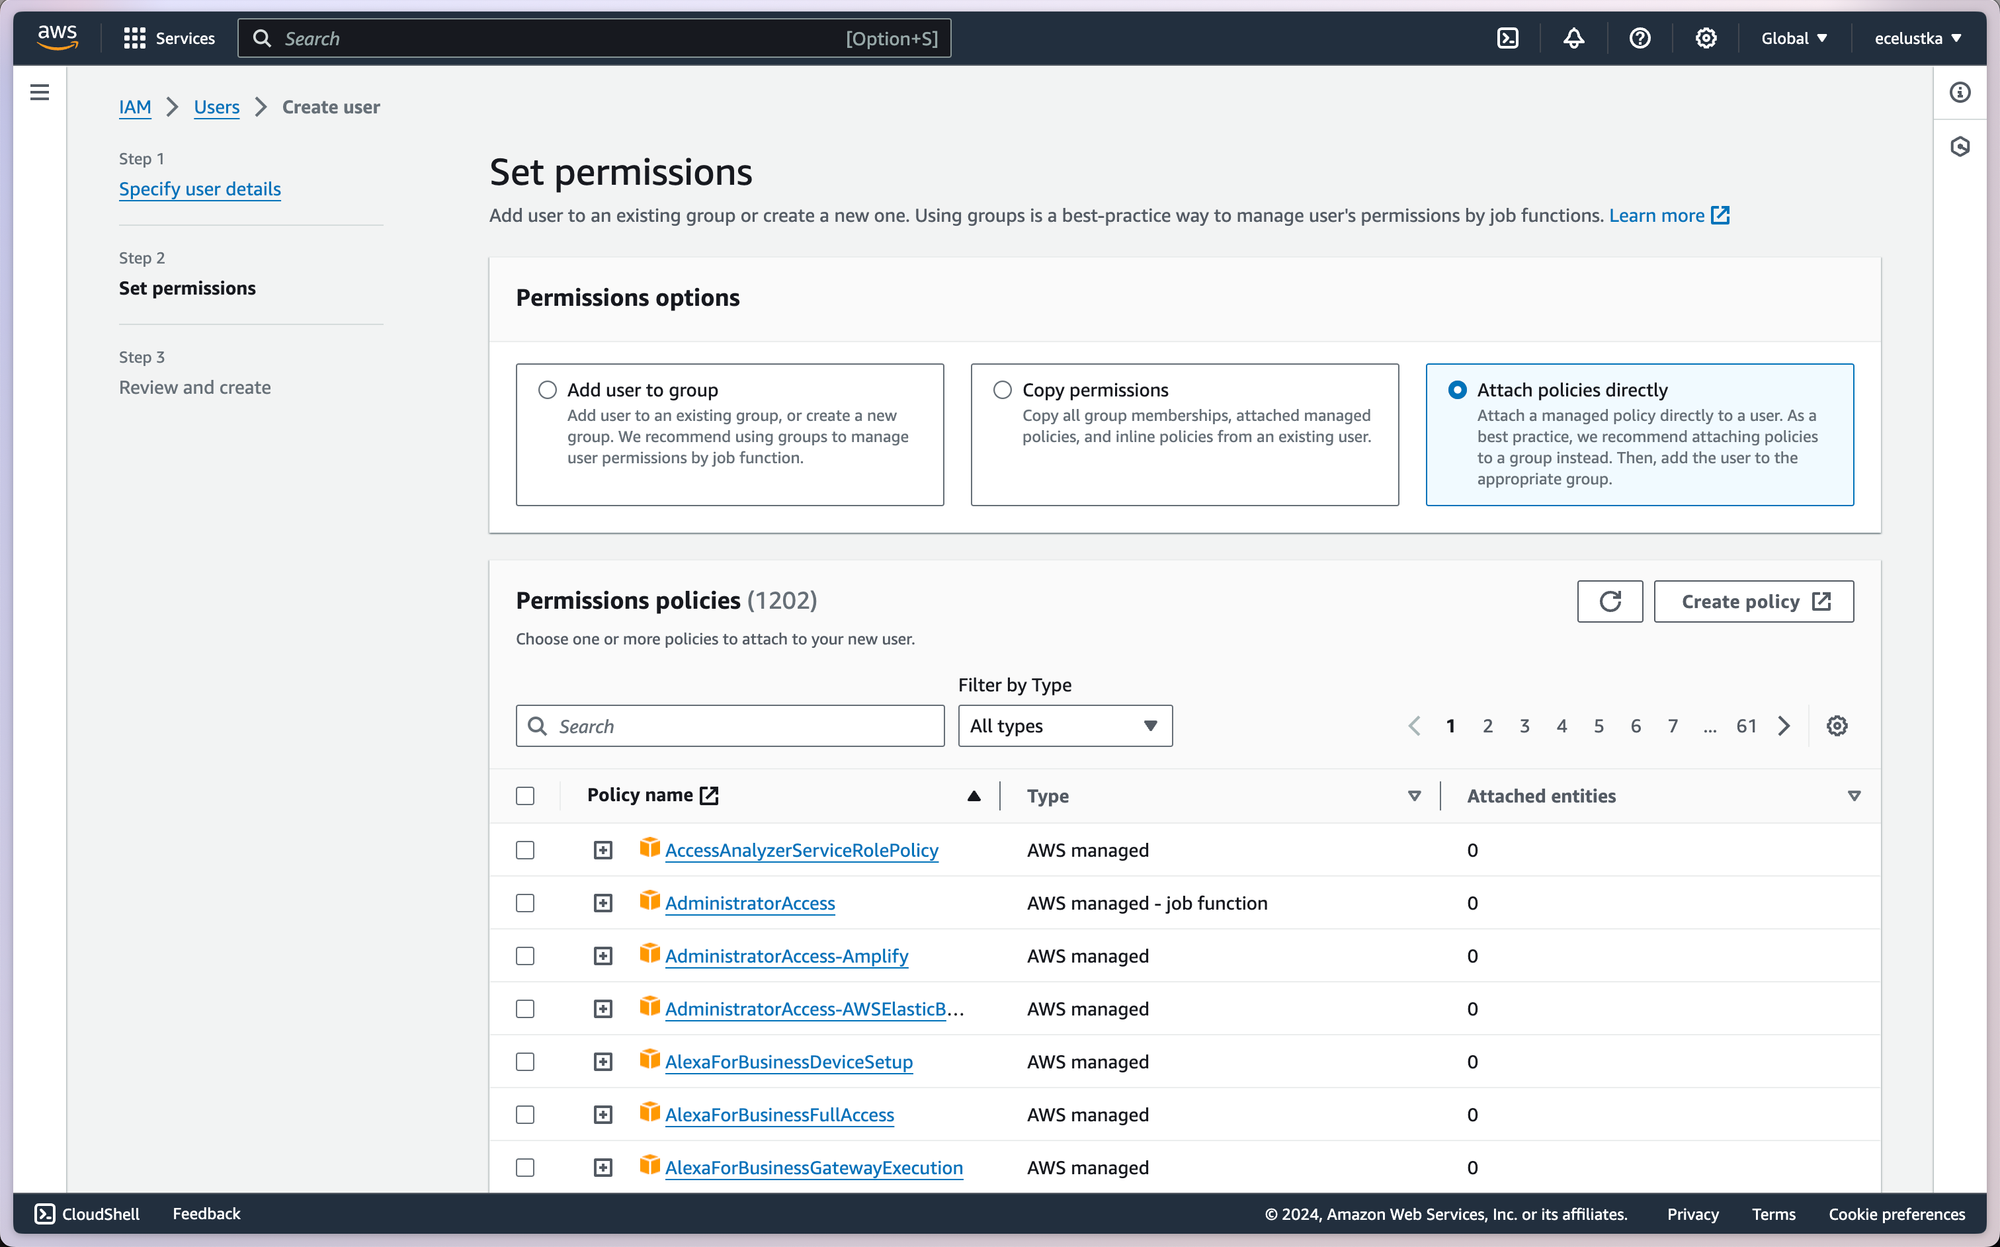This screenshot has height=1247, width=2000.
Task: Expand the AccessAnalyzerServiceRolePolicy row details
Action: click(602, 850)
